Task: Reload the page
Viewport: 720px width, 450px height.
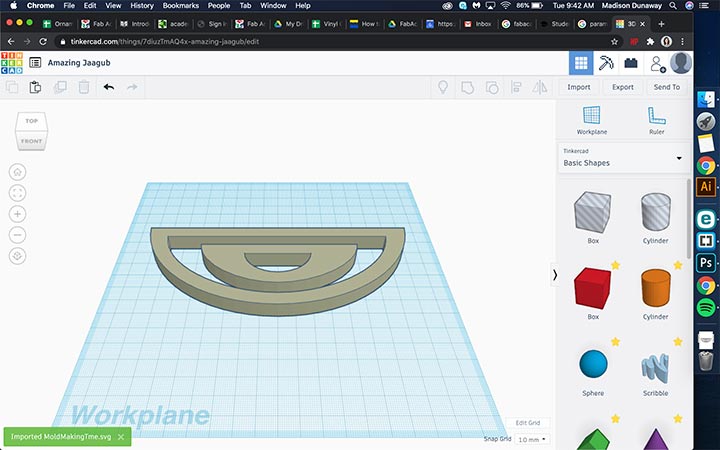Action: coord(43,41)
